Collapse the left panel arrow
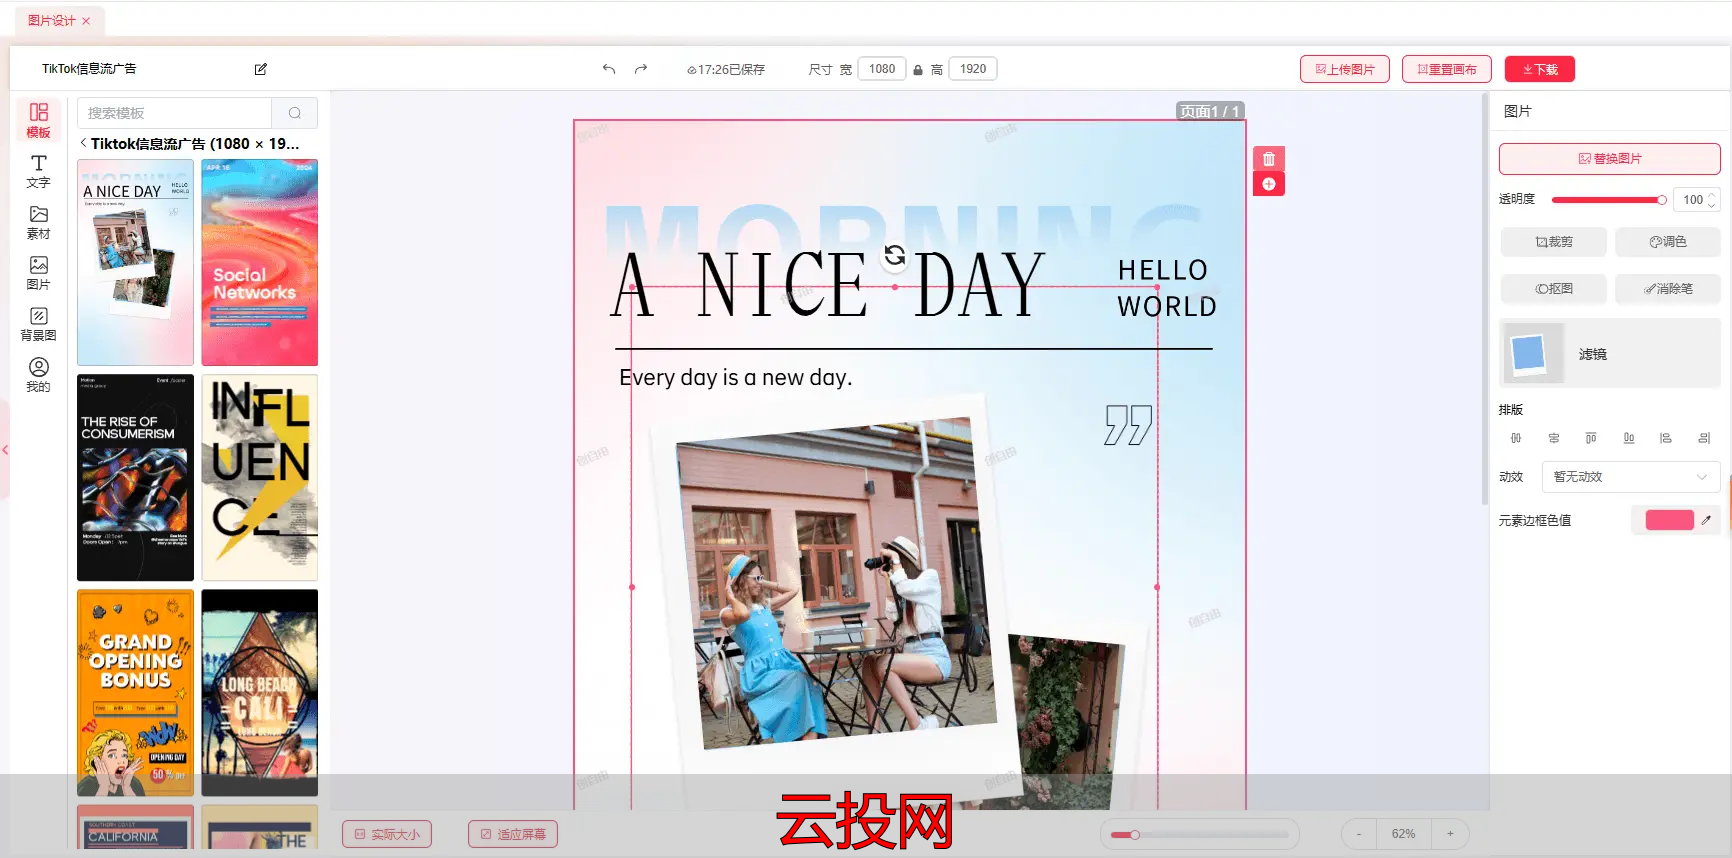Image resolution: width=1732 pixels, height=858 pixels. point(5,450)
